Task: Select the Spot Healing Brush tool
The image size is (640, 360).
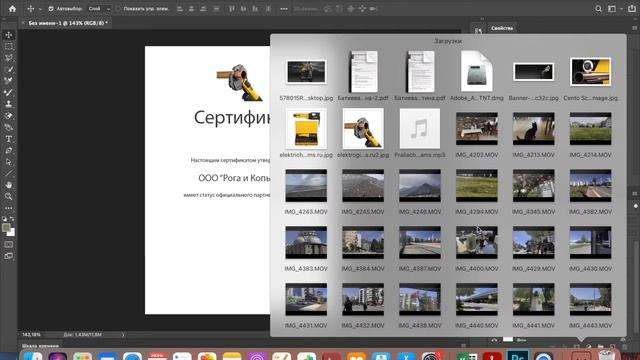Action: coord(9,81)
